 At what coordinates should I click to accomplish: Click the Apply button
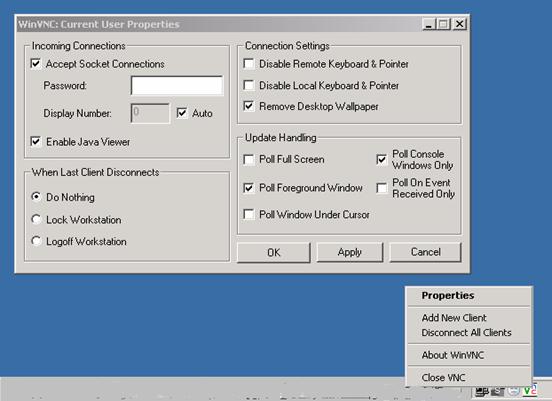pos(350,252)
